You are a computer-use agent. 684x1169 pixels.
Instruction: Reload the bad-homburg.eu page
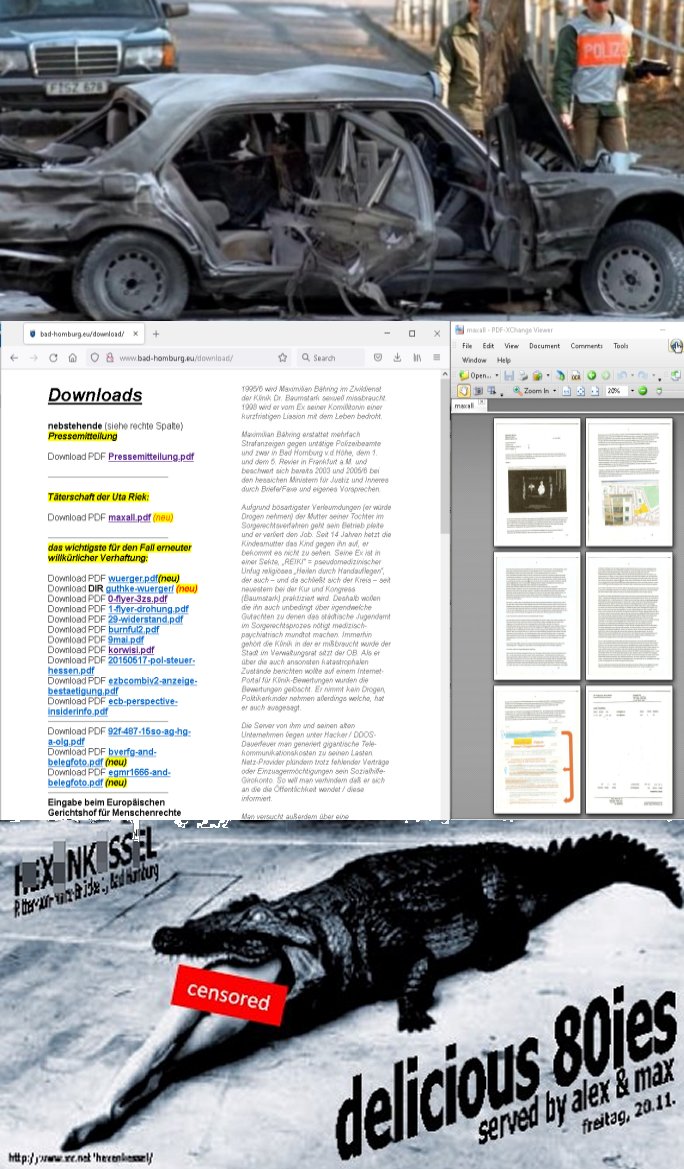(x=54, y=358)
